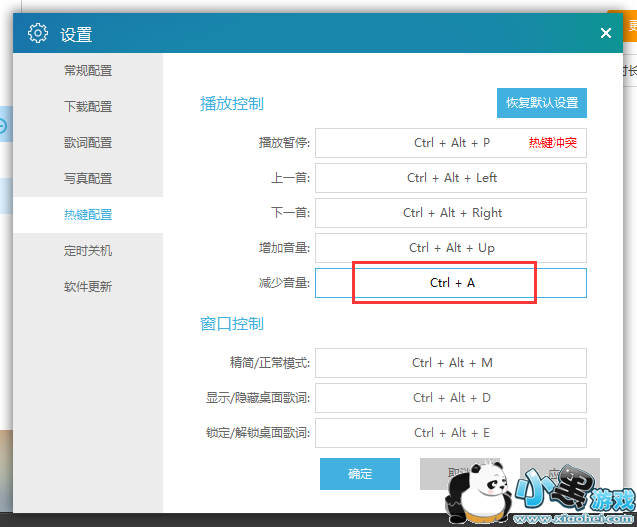
Task: Select the 歌词配置 sidebar item
Action: (x=88, y=143)
